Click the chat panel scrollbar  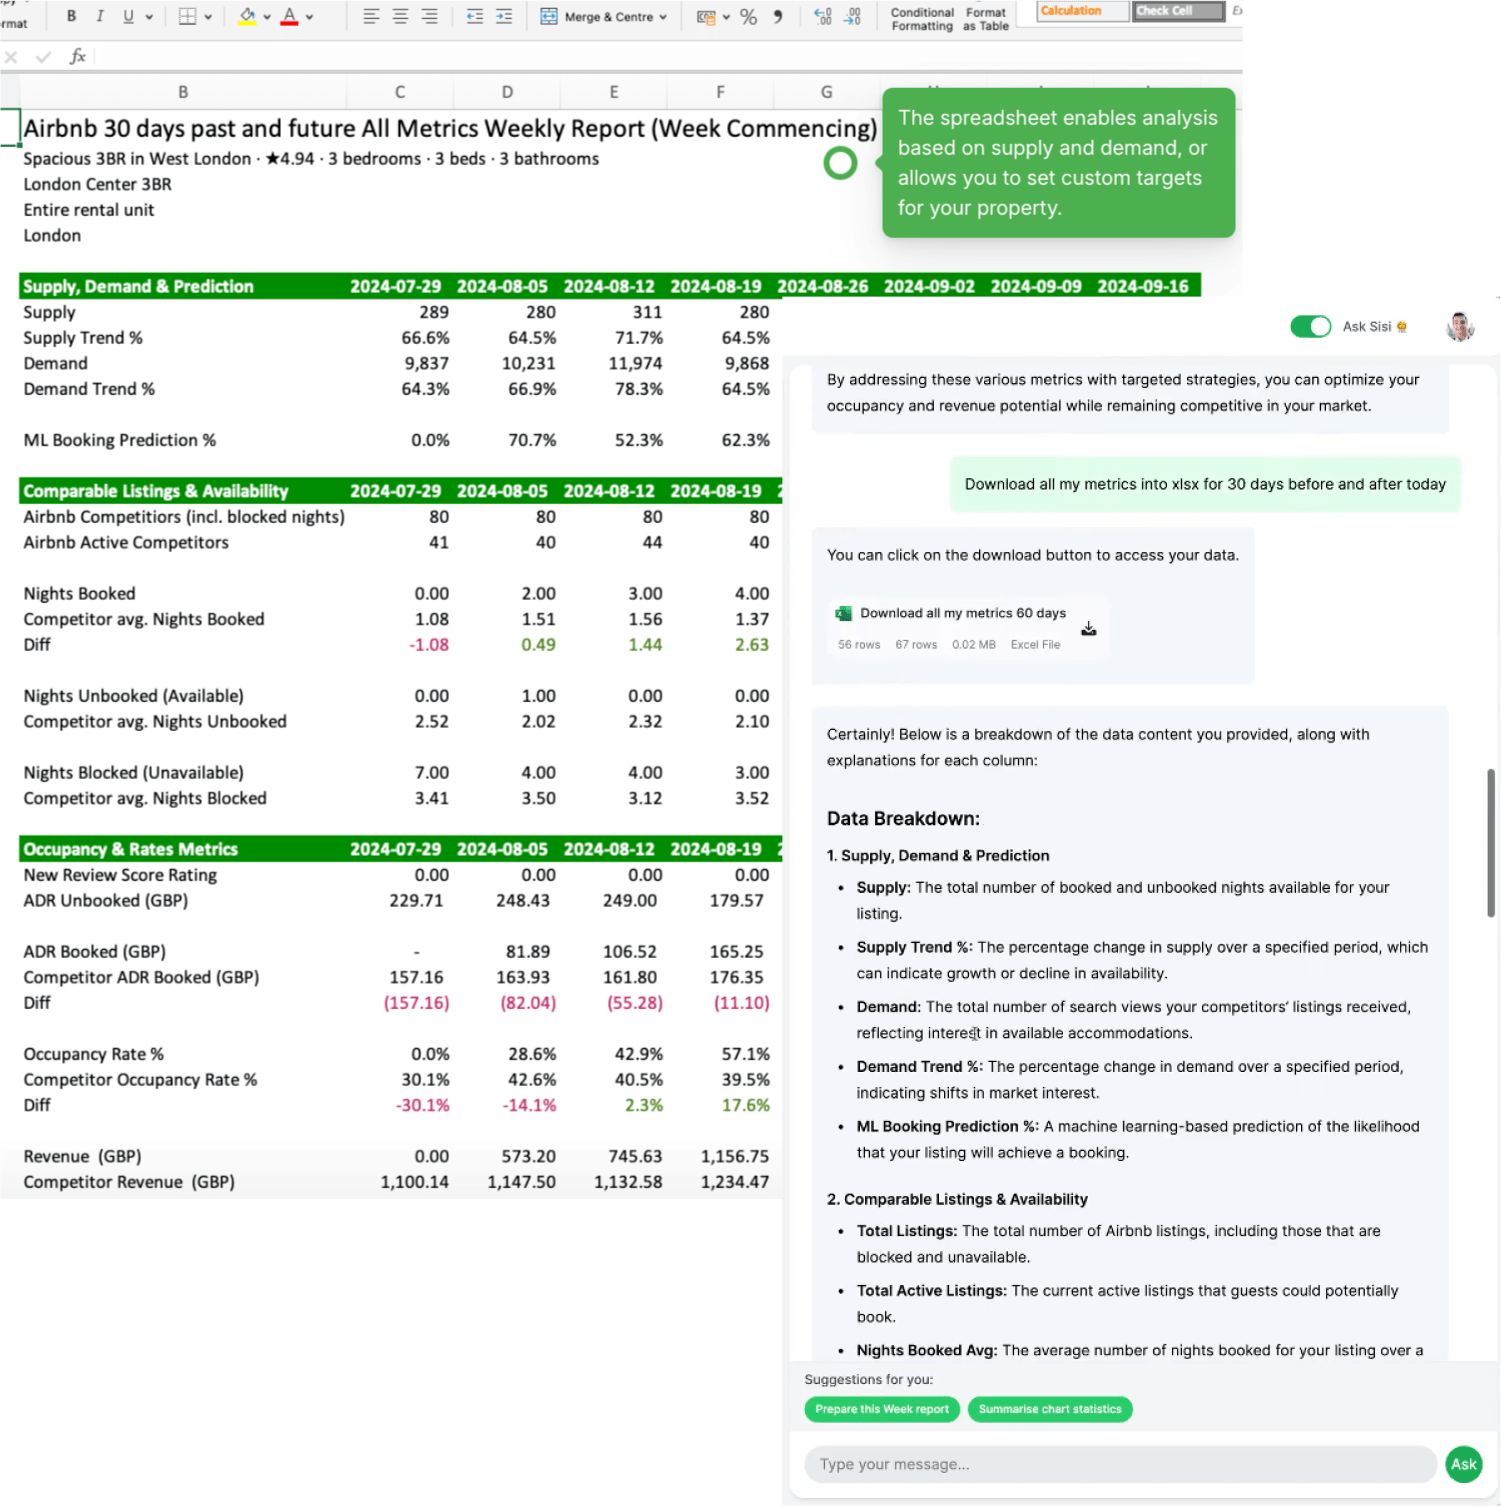1490,842
